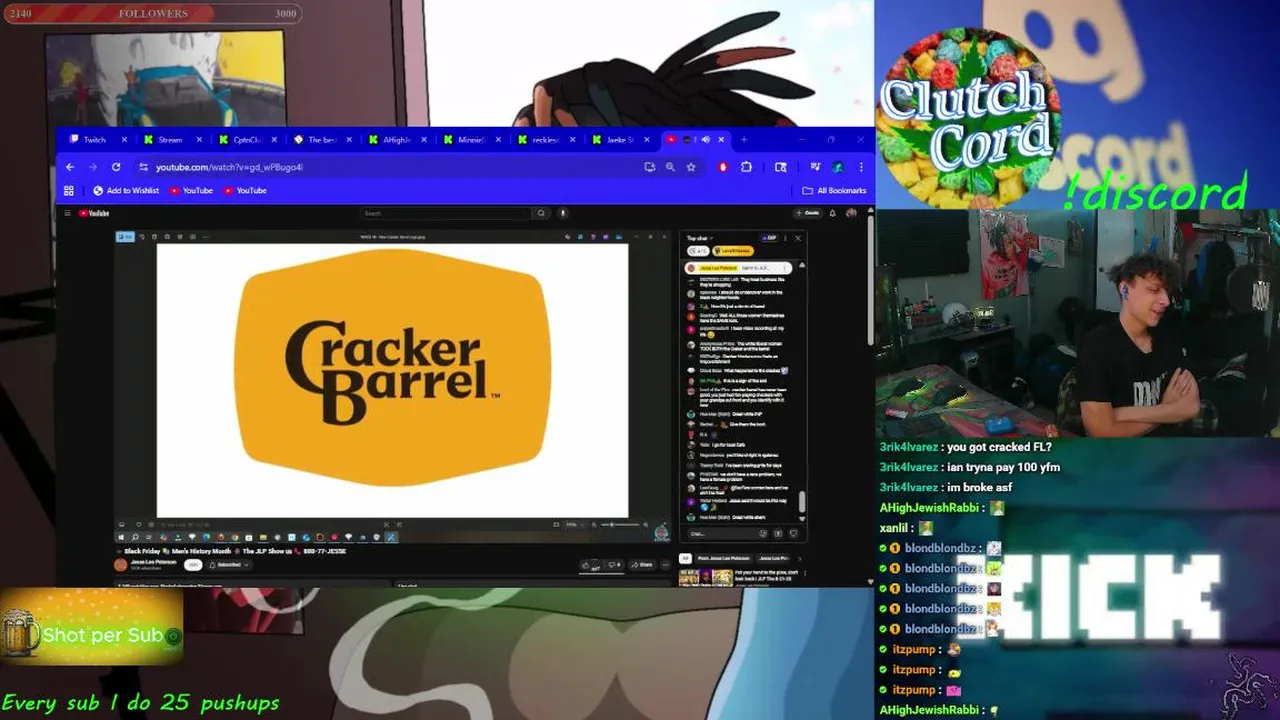Click the live chat scrollbar
The width and height of the screenshot is (1280, 720).
click(801, 500)
